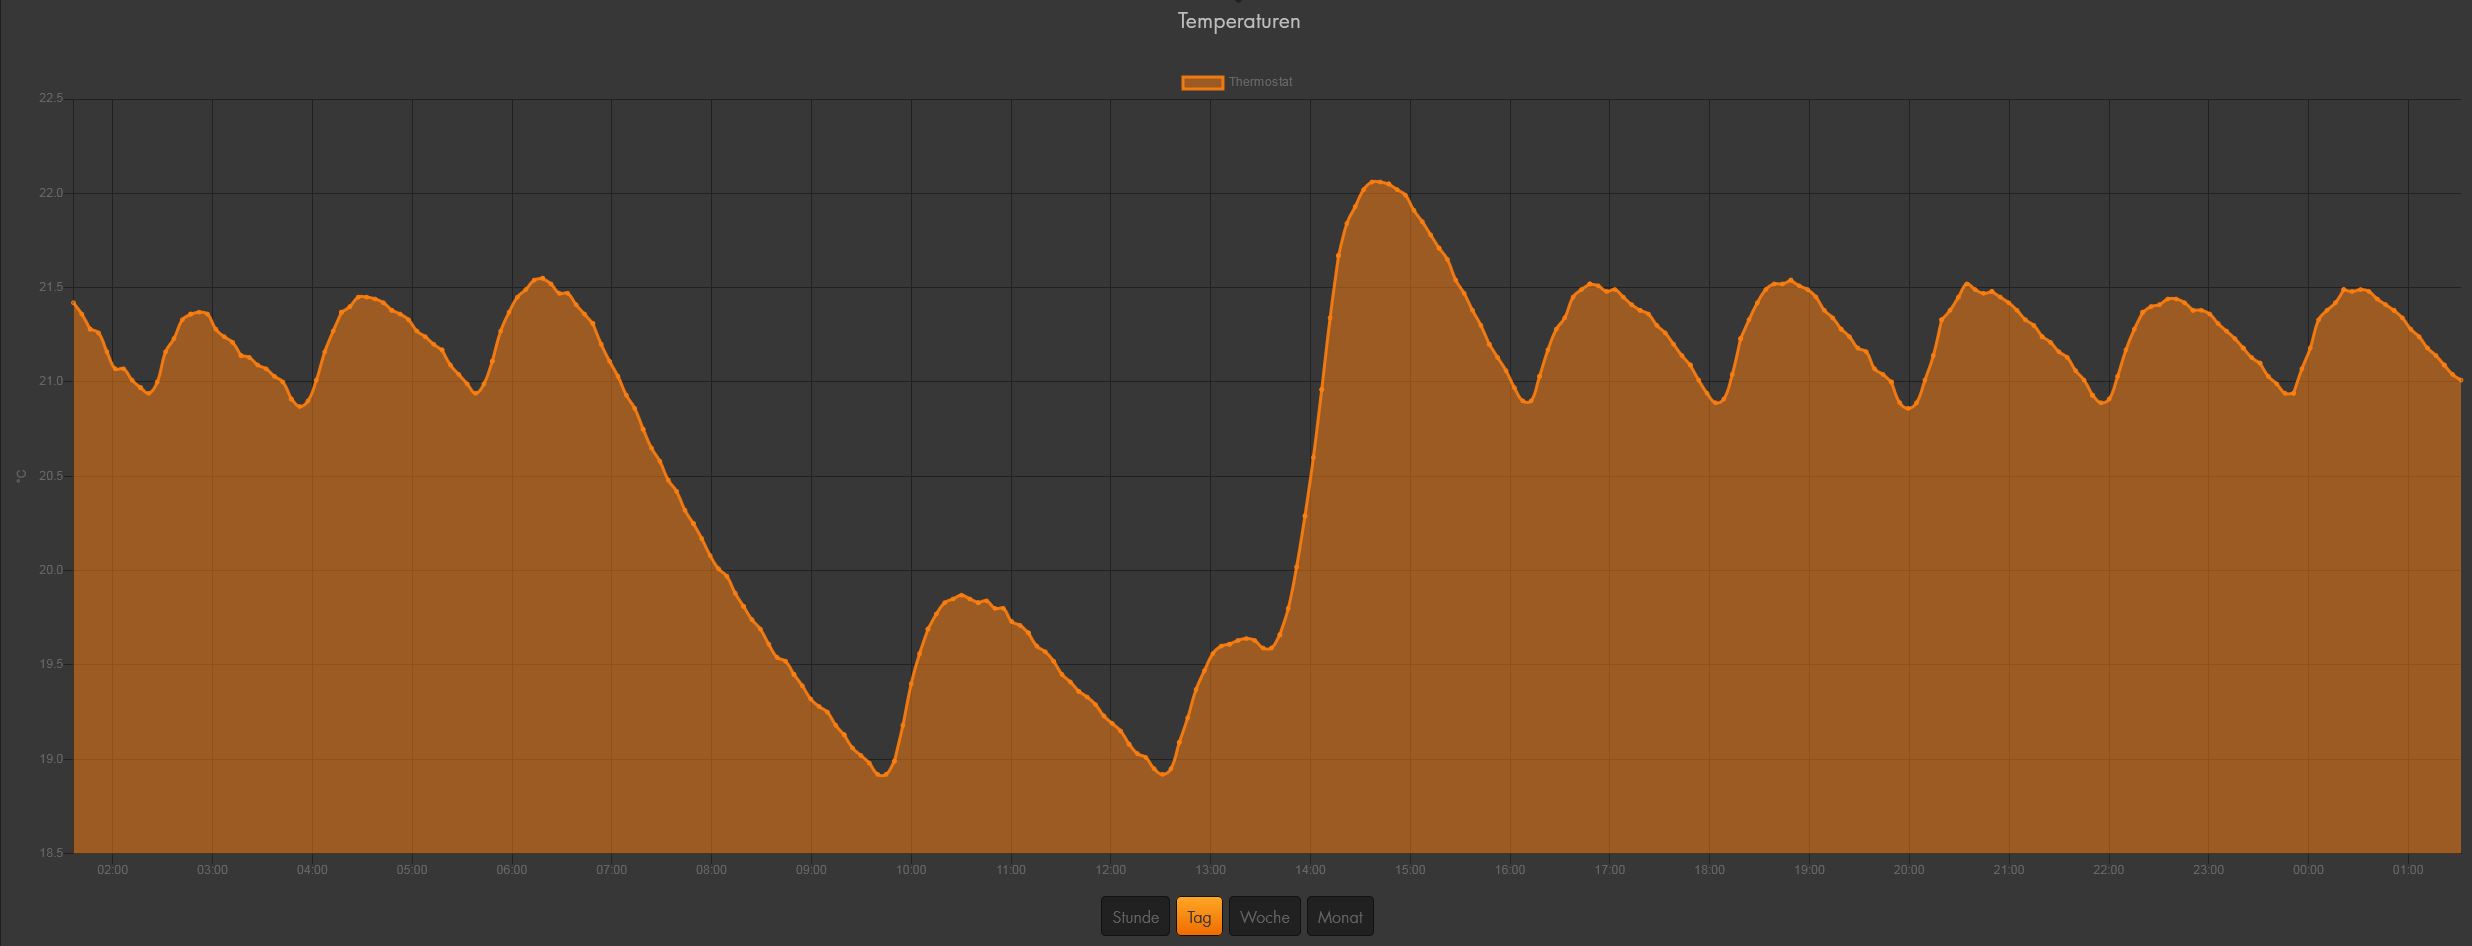Select the lowest data point before 10:00
Viewport: 2472px width, 946px height.
pyautogui.click(x=880, y=775)
